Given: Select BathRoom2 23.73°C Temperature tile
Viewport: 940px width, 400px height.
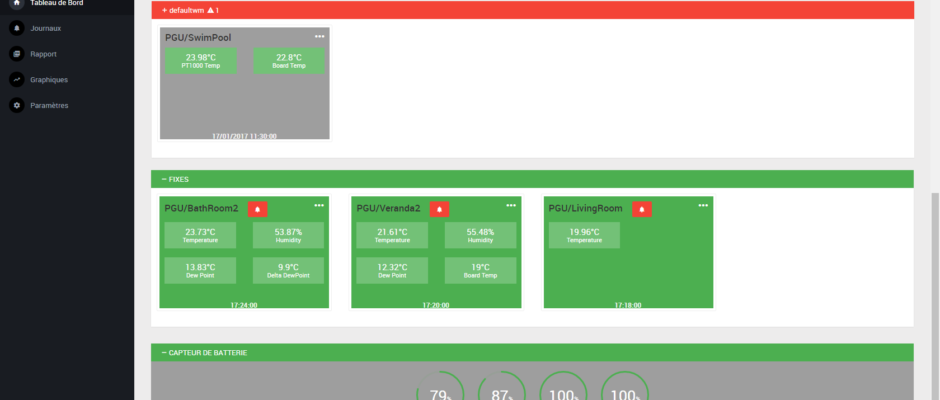Looking at the screenshot, I should click(200, 235).
